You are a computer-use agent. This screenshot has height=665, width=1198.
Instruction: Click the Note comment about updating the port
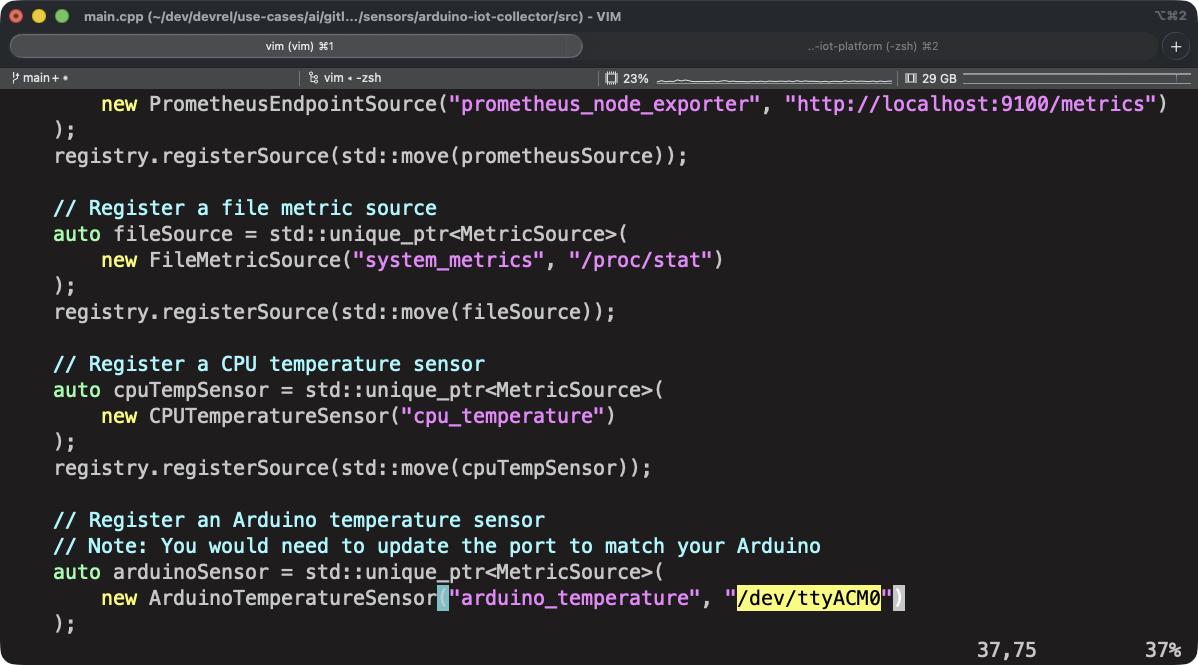tap(437, 546)
